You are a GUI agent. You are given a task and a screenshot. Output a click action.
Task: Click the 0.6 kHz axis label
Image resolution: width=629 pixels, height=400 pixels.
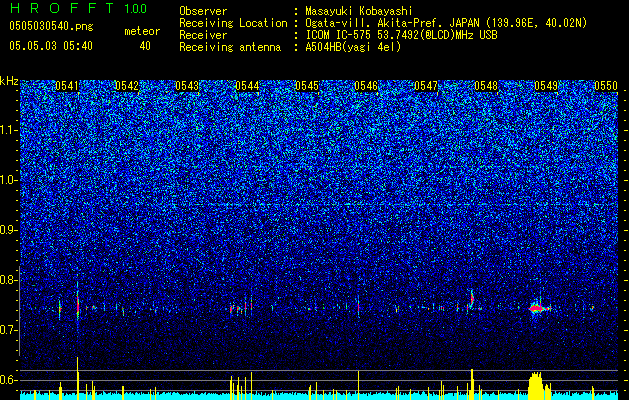[x=9, y=380]
